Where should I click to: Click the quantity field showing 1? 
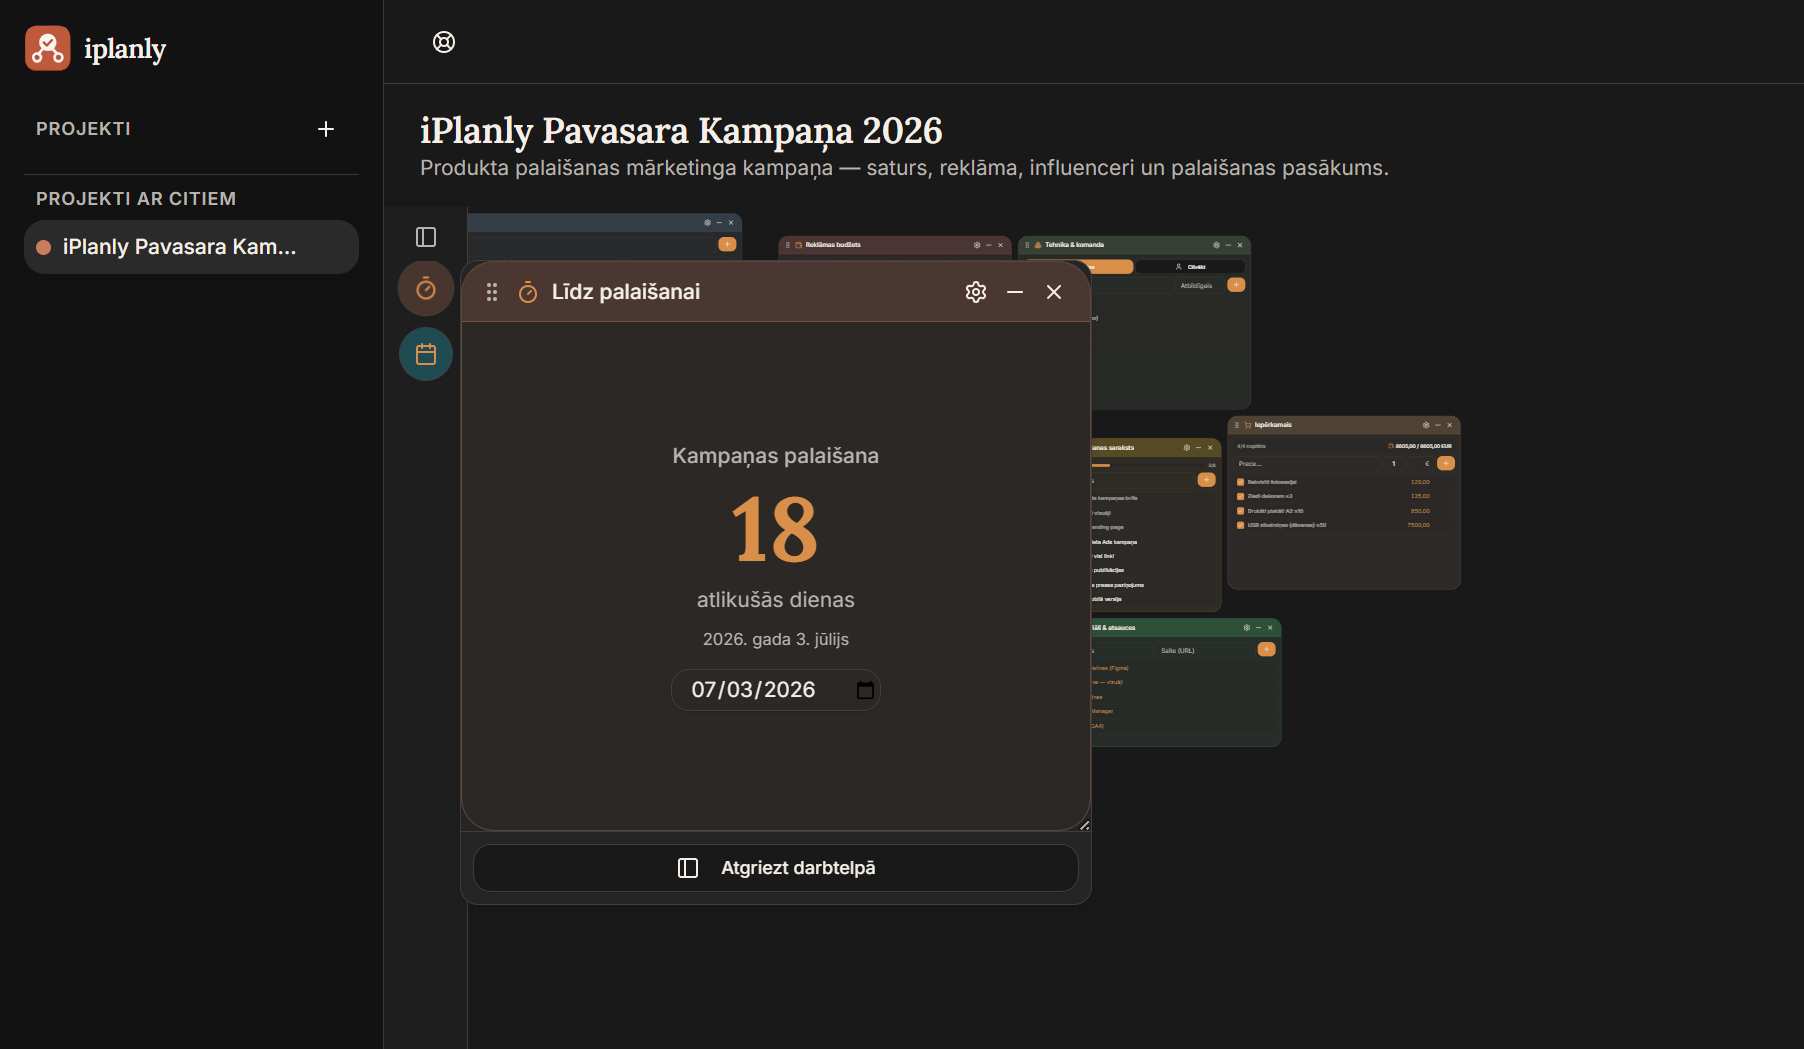(x=1393, y=464)
